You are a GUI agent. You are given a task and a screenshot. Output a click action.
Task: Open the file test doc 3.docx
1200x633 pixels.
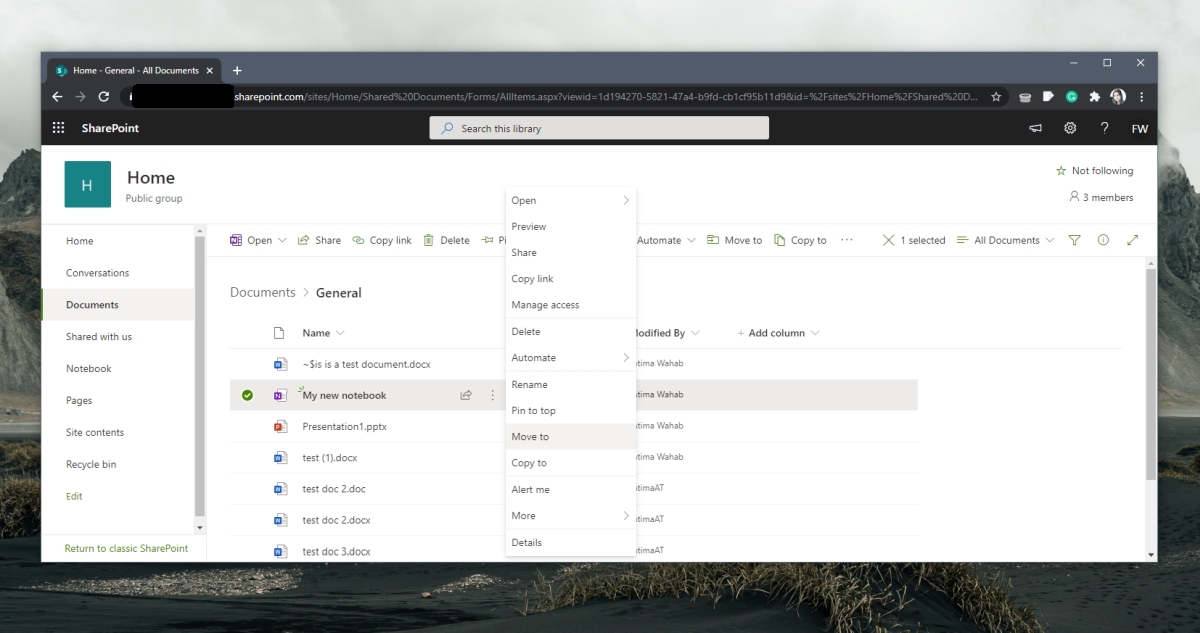[336, 551]
